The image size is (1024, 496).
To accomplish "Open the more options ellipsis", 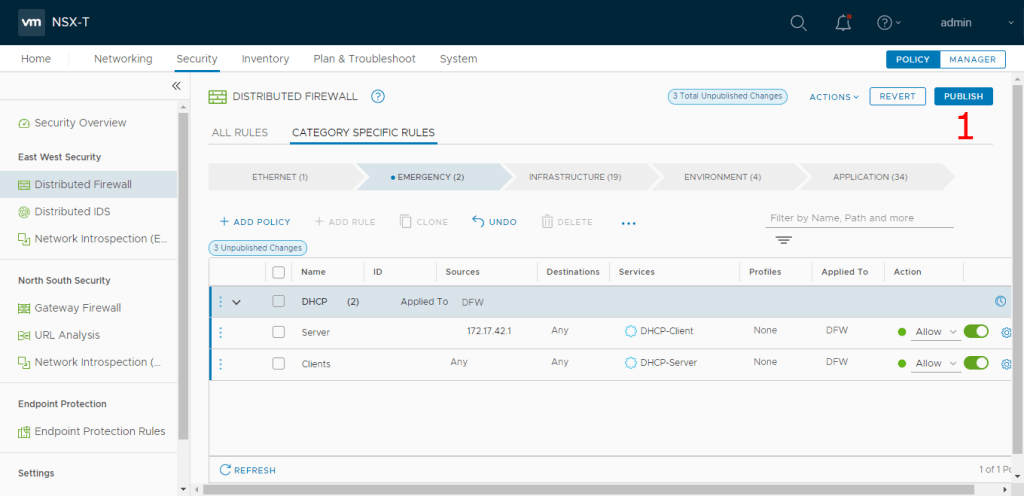I will 628,223.
